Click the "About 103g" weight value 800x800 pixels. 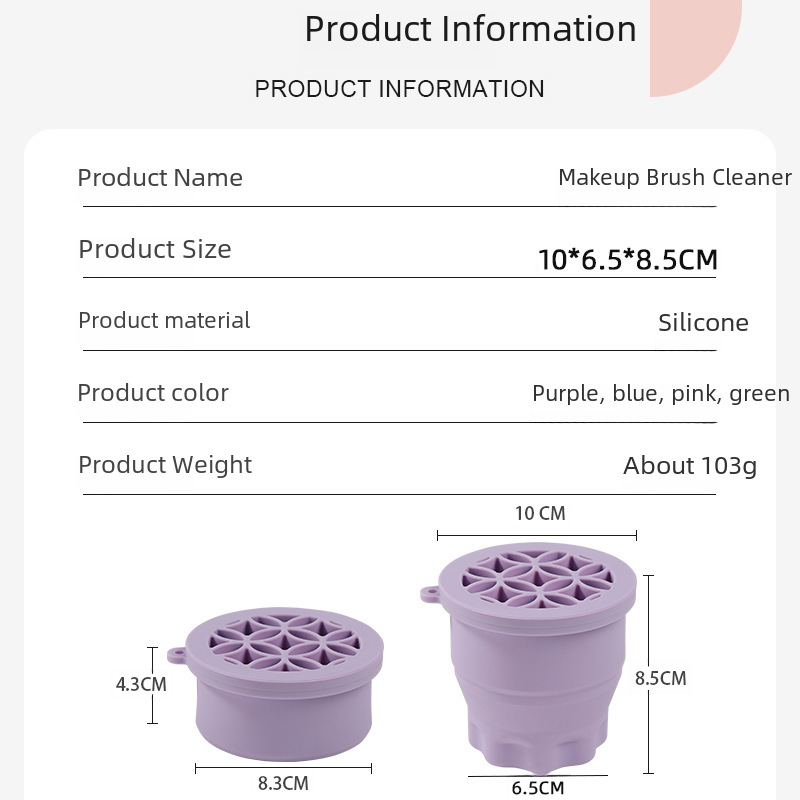[690, 466]
